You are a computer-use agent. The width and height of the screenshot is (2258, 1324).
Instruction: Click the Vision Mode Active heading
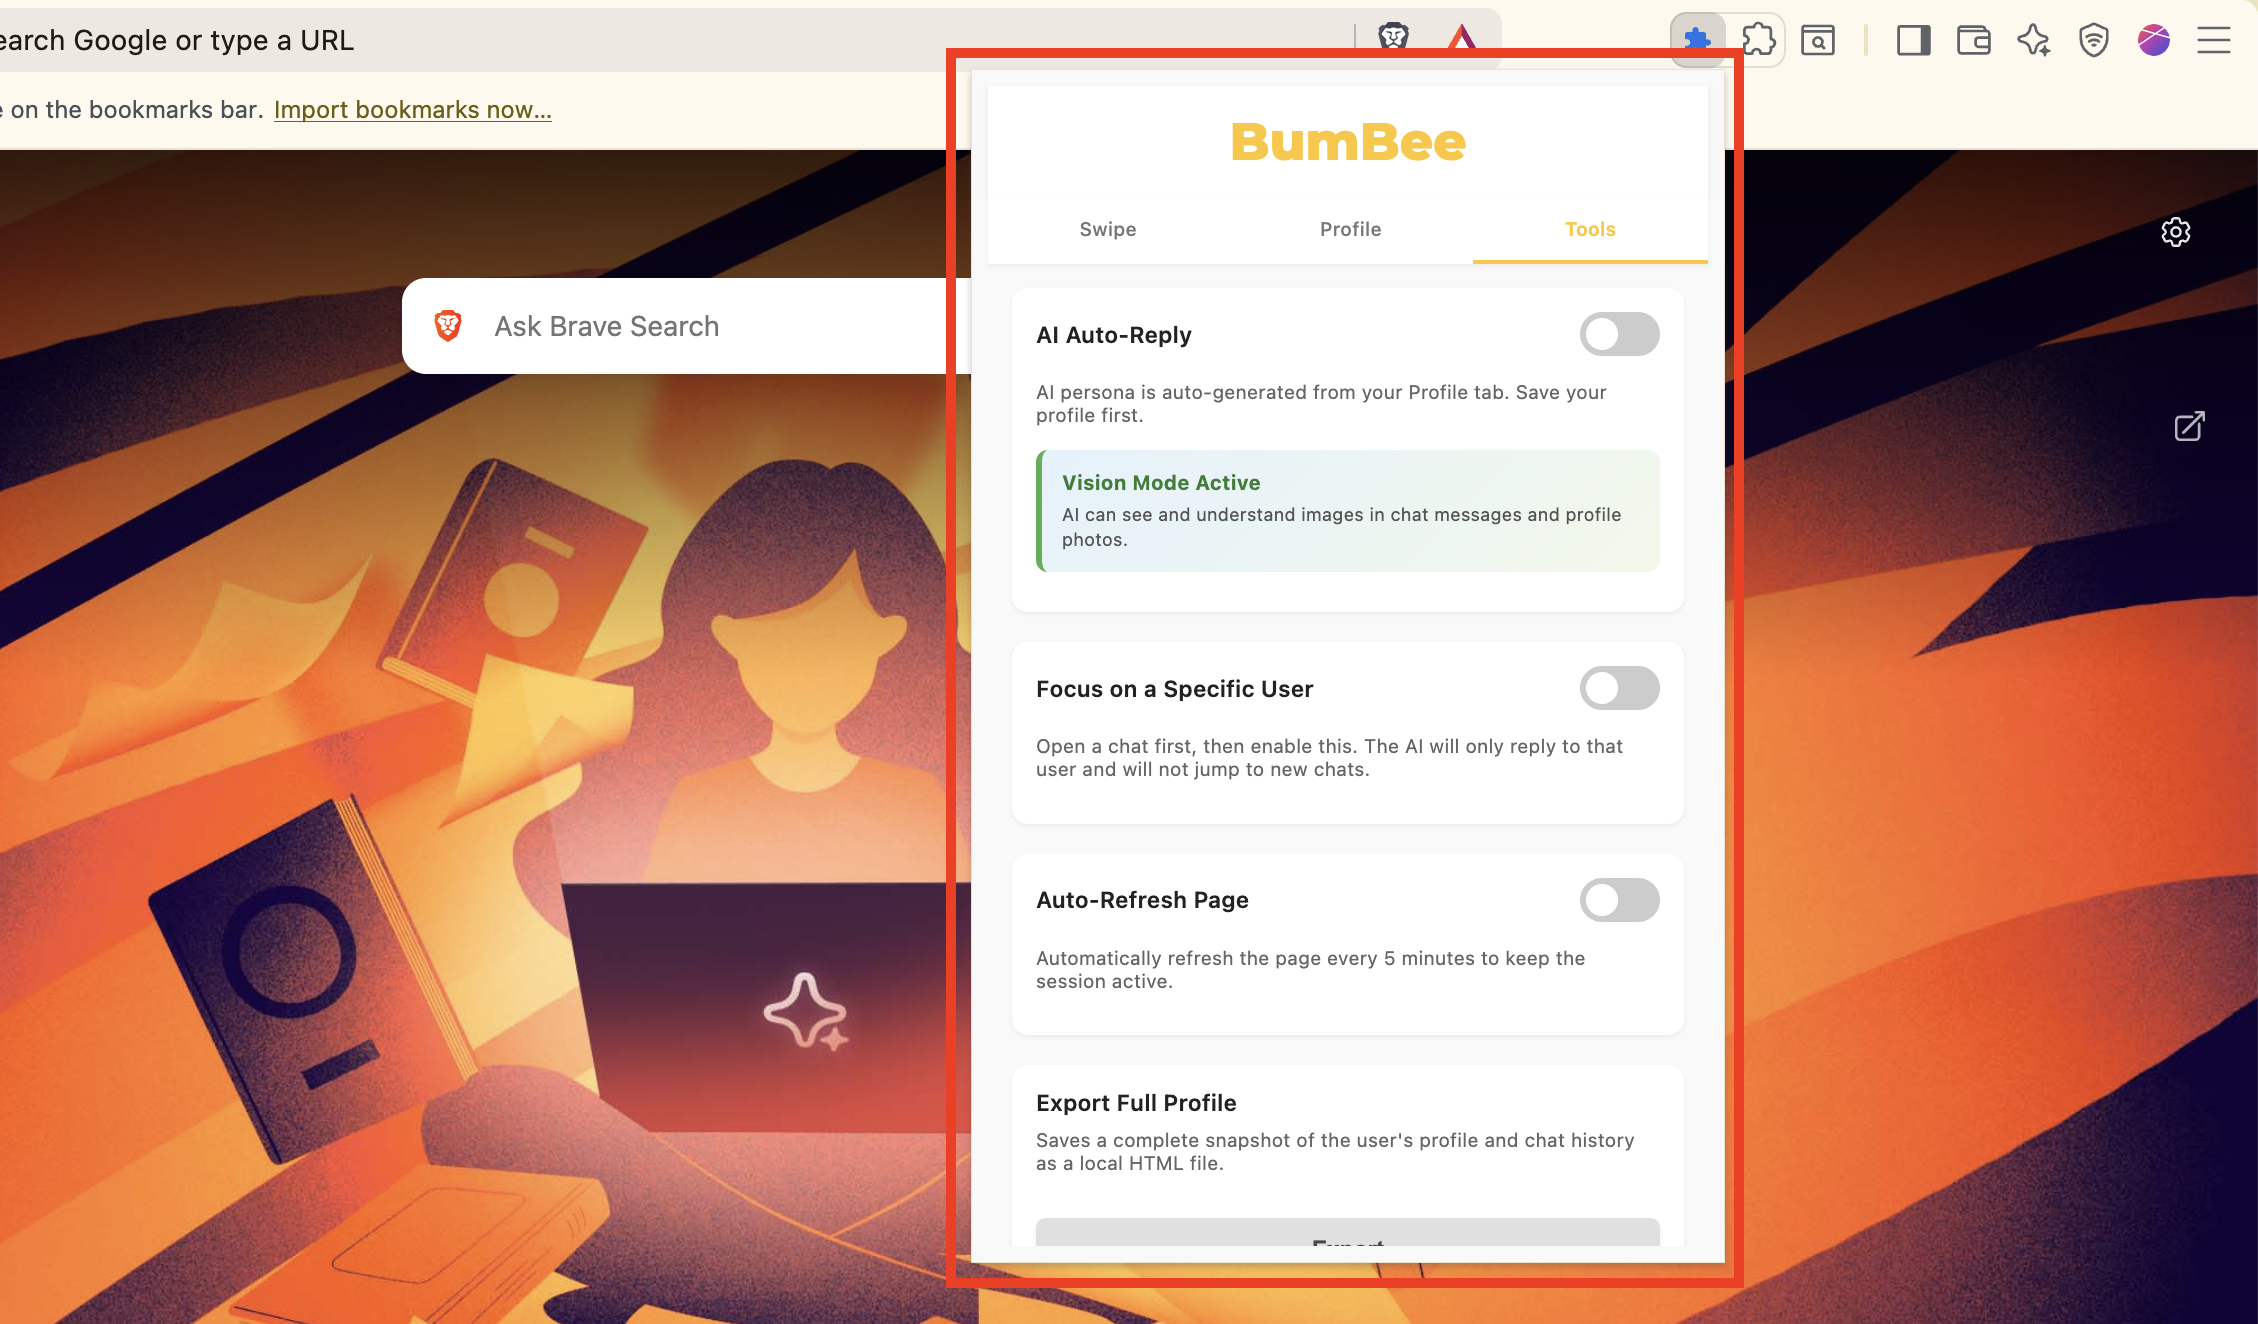click(x=1161, y=483)
